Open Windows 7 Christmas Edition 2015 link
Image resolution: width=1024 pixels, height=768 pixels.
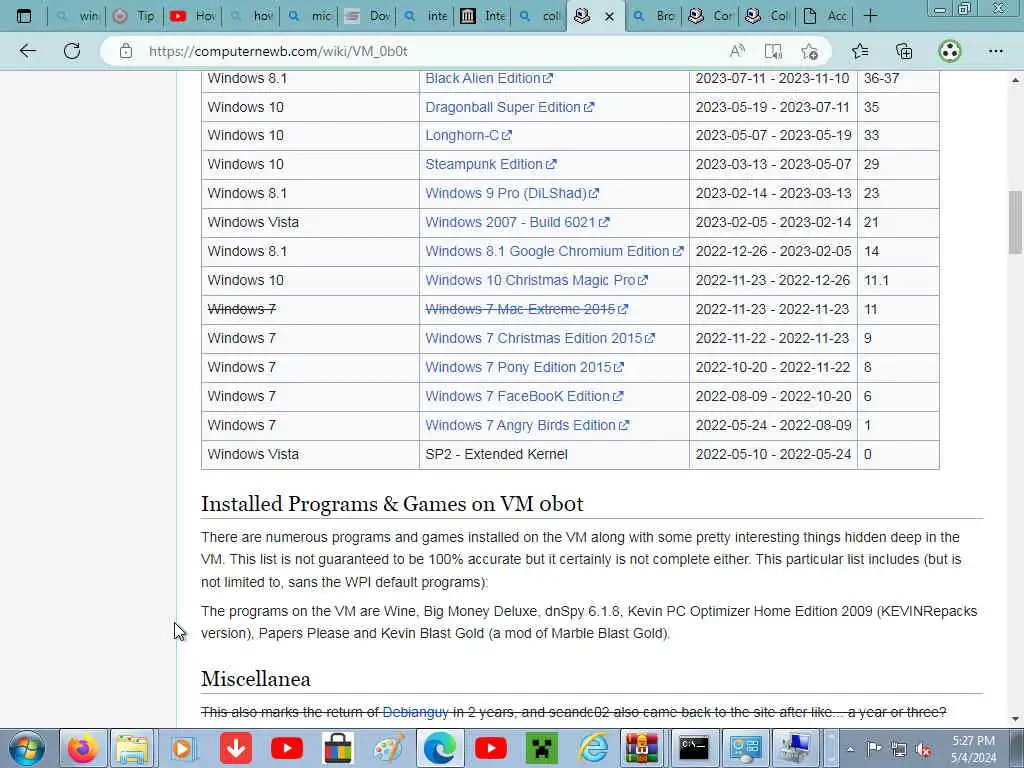point(539,338)
